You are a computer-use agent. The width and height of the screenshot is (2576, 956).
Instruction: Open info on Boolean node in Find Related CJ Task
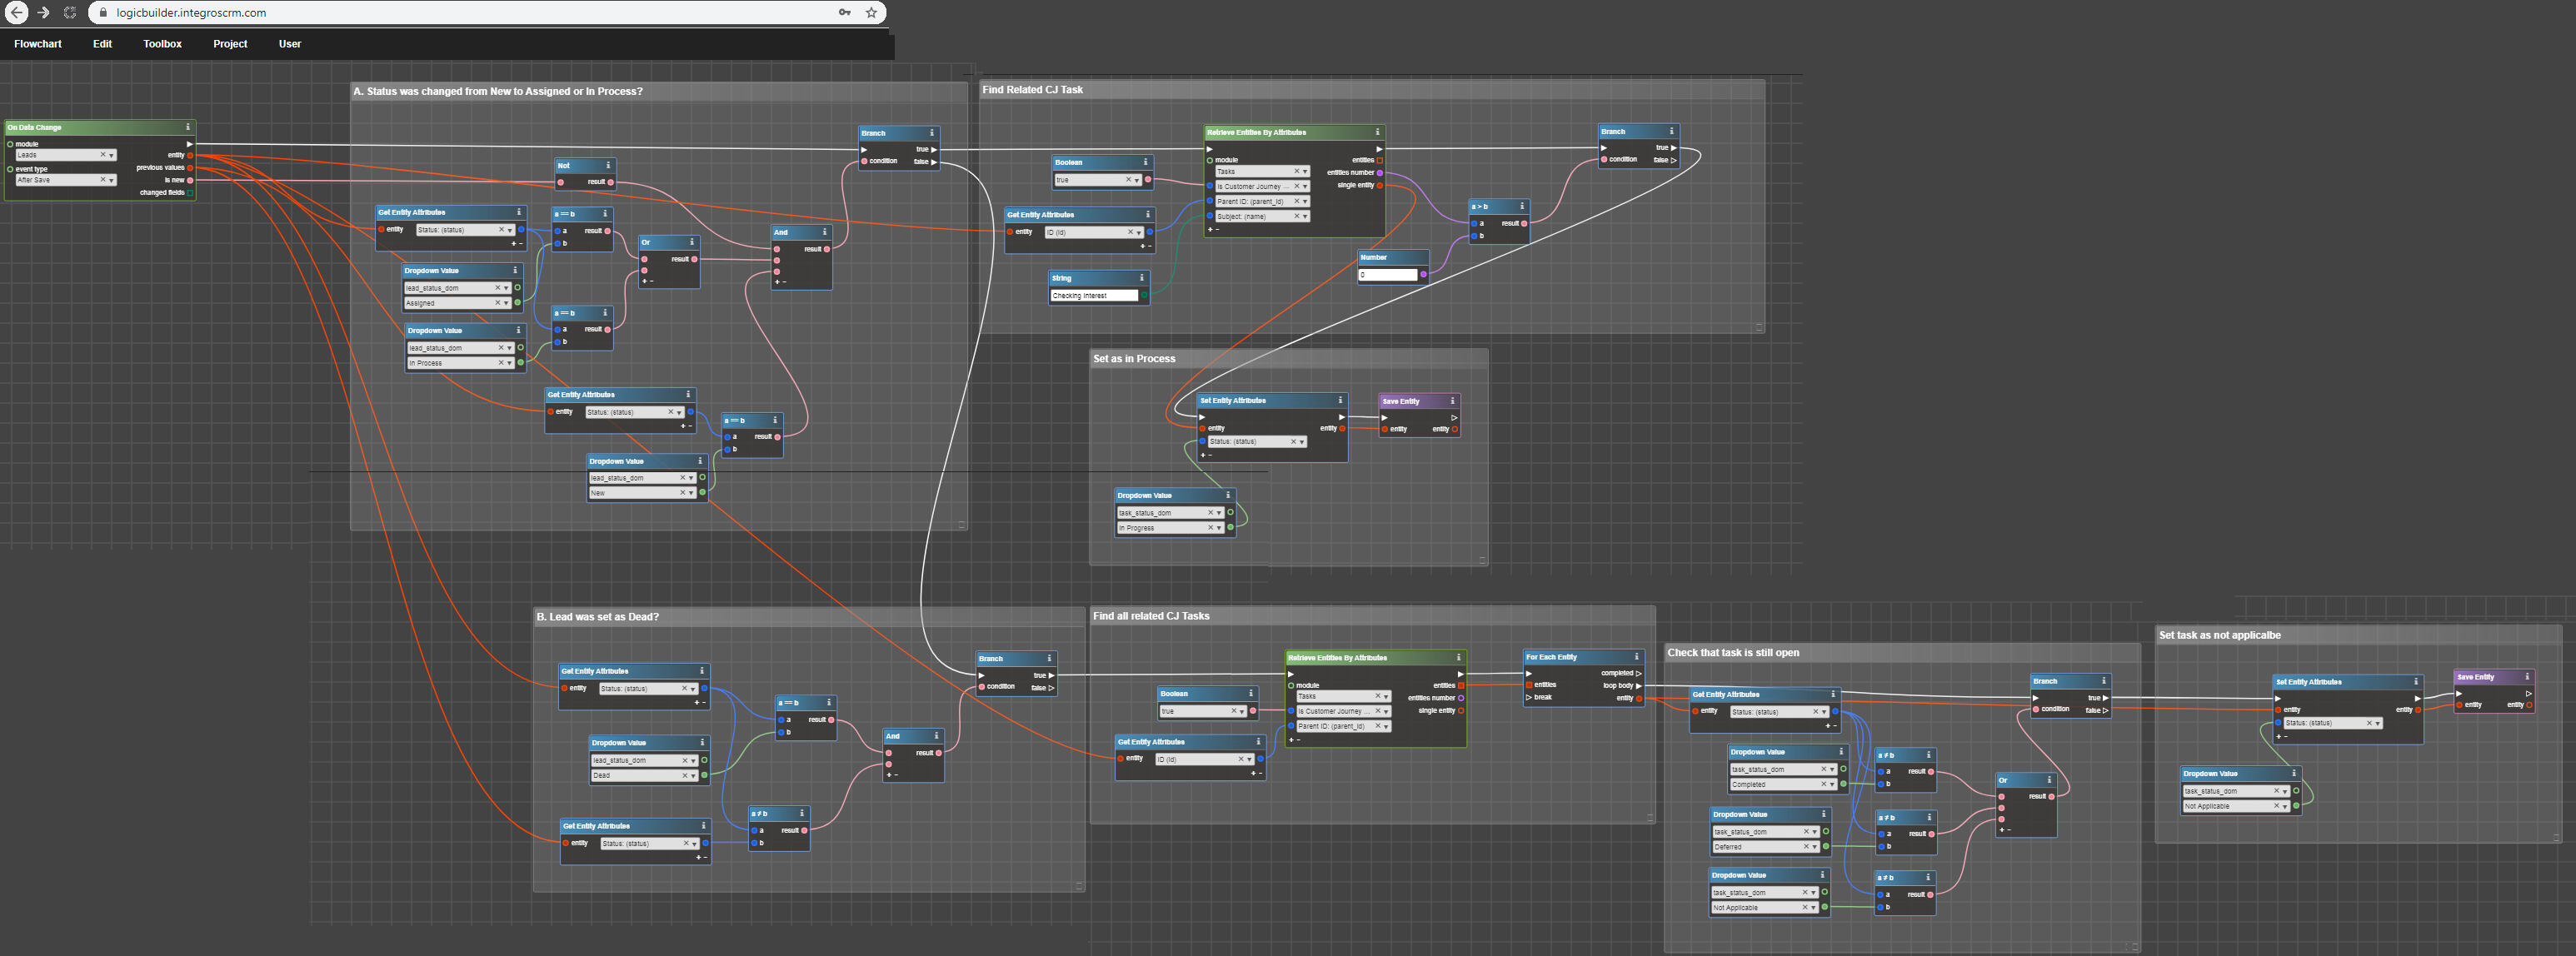click(1145, 162)
